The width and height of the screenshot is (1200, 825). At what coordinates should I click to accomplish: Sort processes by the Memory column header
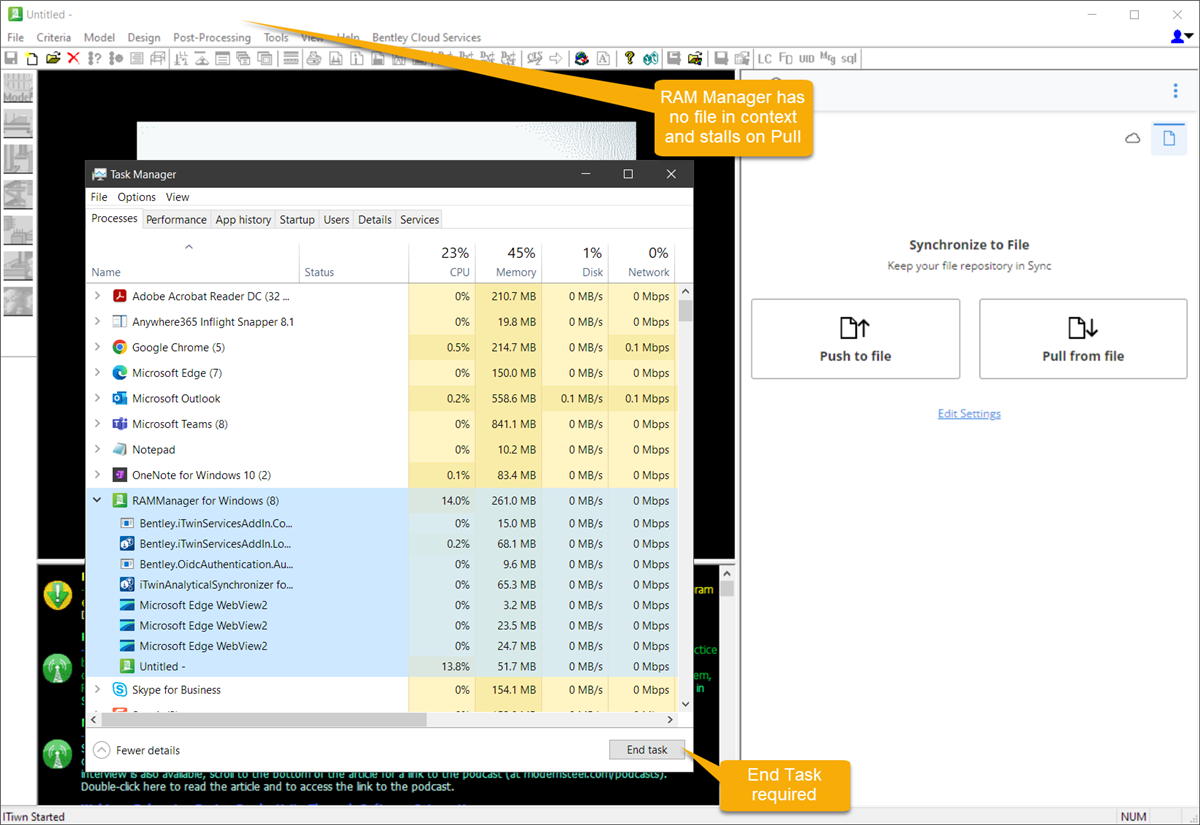pos(508,262)
